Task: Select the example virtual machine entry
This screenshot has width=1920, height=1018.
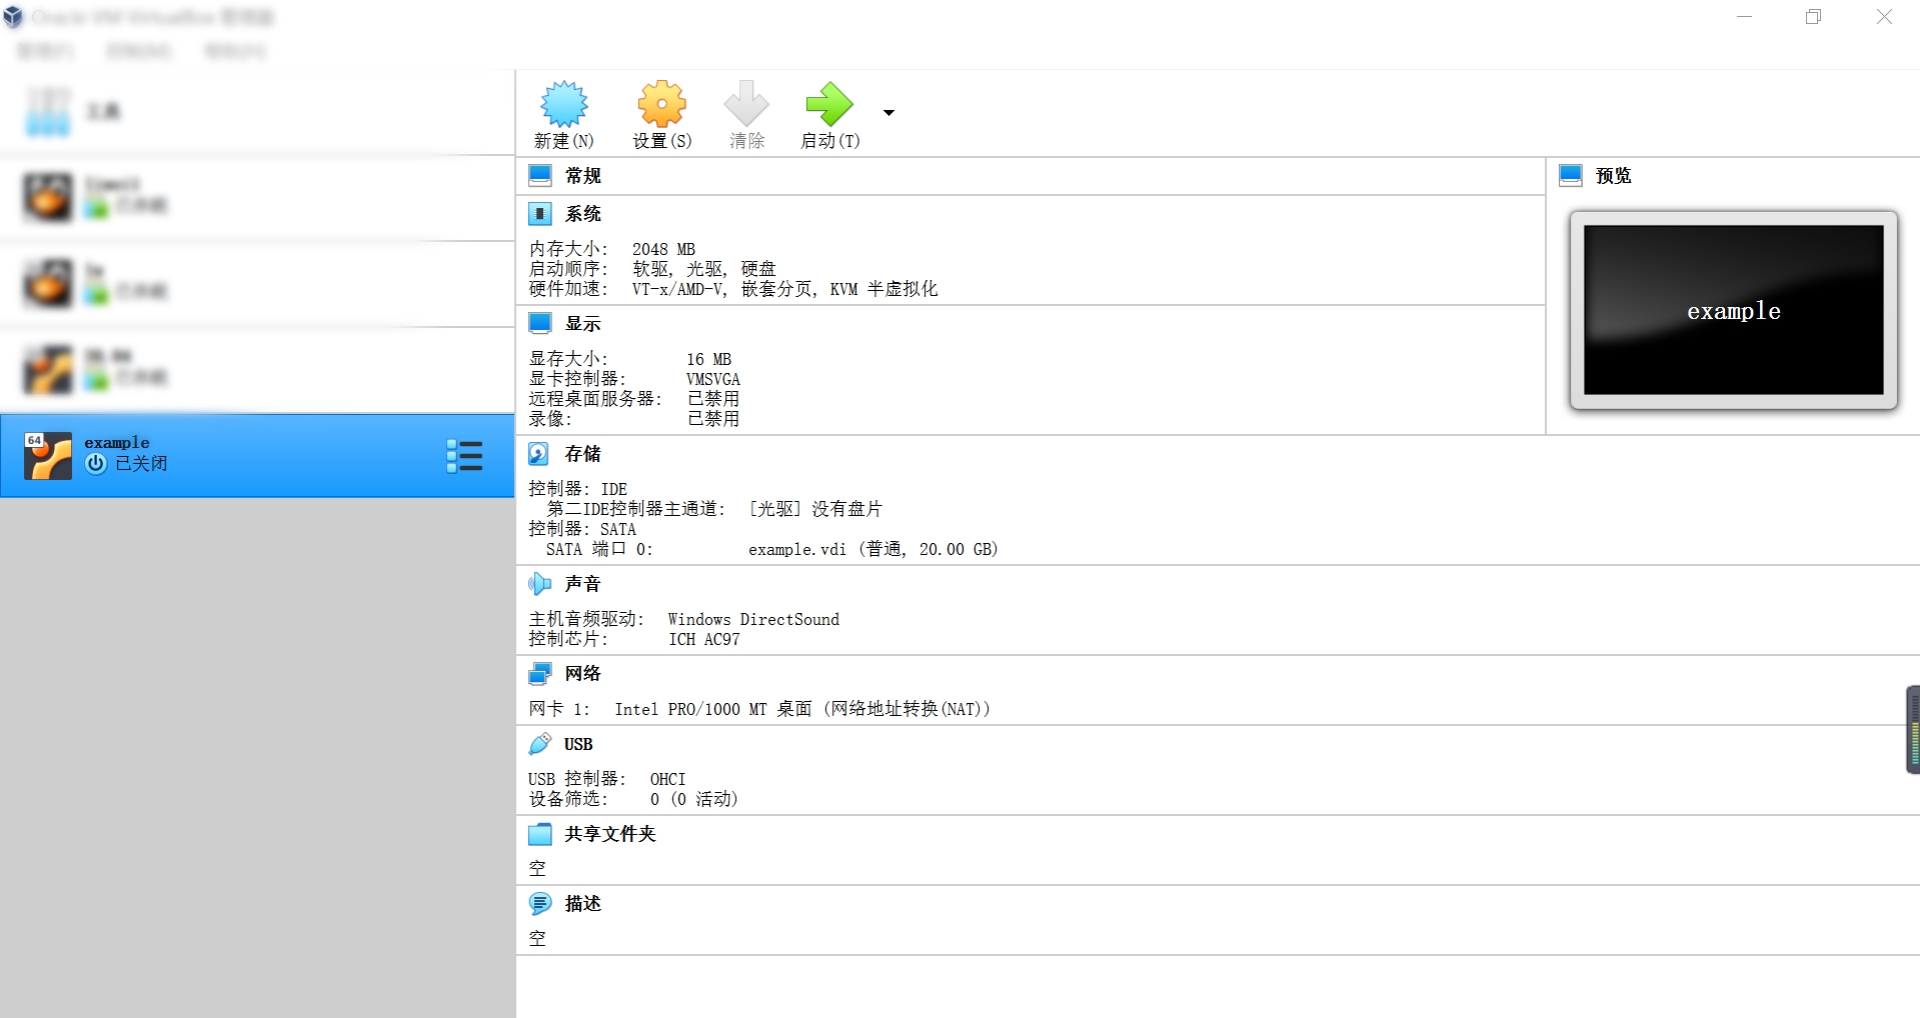Action: pyautogui.click(x=257, y=456)
